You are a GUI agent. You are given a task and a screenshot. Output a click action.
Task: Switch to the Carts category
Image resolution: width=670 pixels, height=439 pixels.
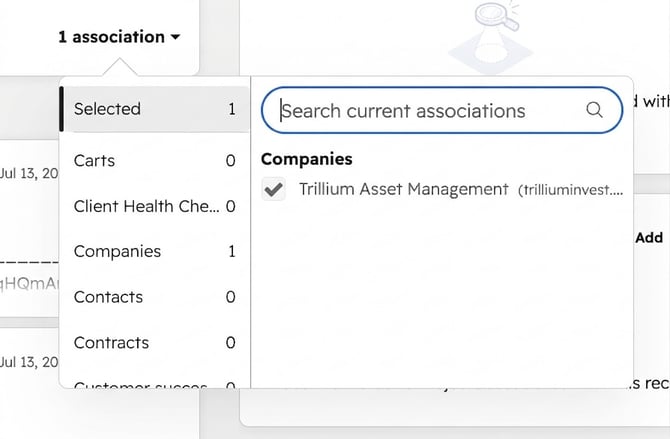154,161
